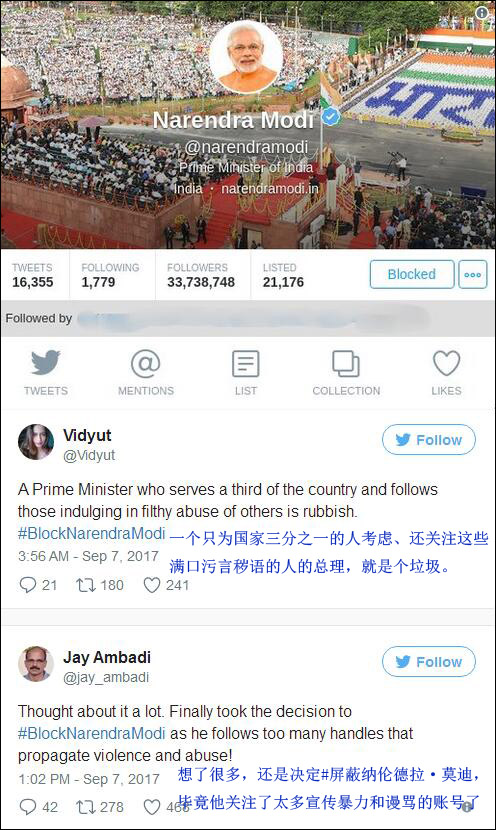Open the narendramodi.in website link
496x830 pixels.
270,188
